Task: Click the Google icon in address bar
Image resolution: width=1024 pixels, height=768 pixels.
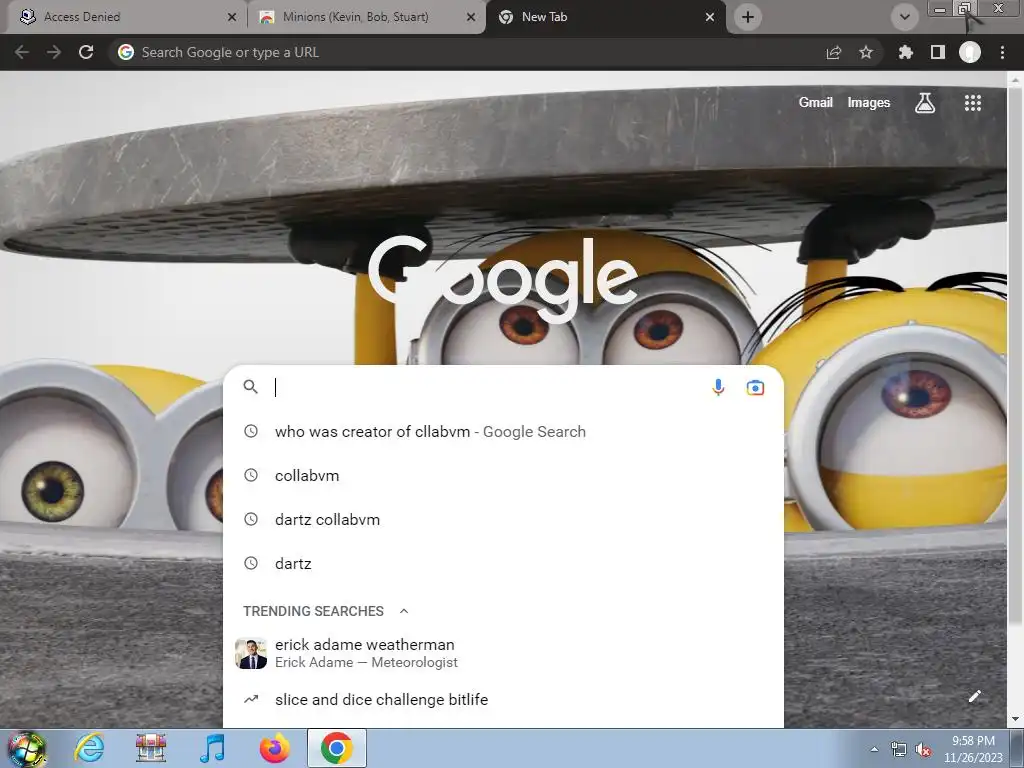Action: (x=126, y=52)
